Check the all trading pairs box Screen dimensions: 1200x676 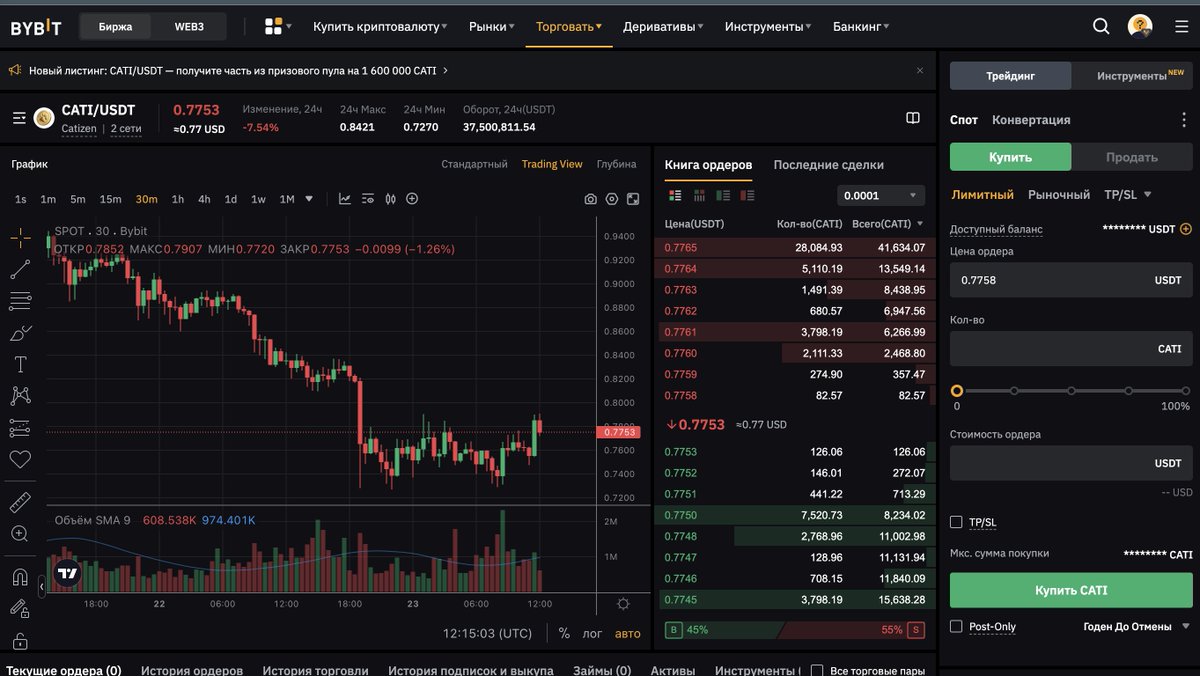point(817,670)
